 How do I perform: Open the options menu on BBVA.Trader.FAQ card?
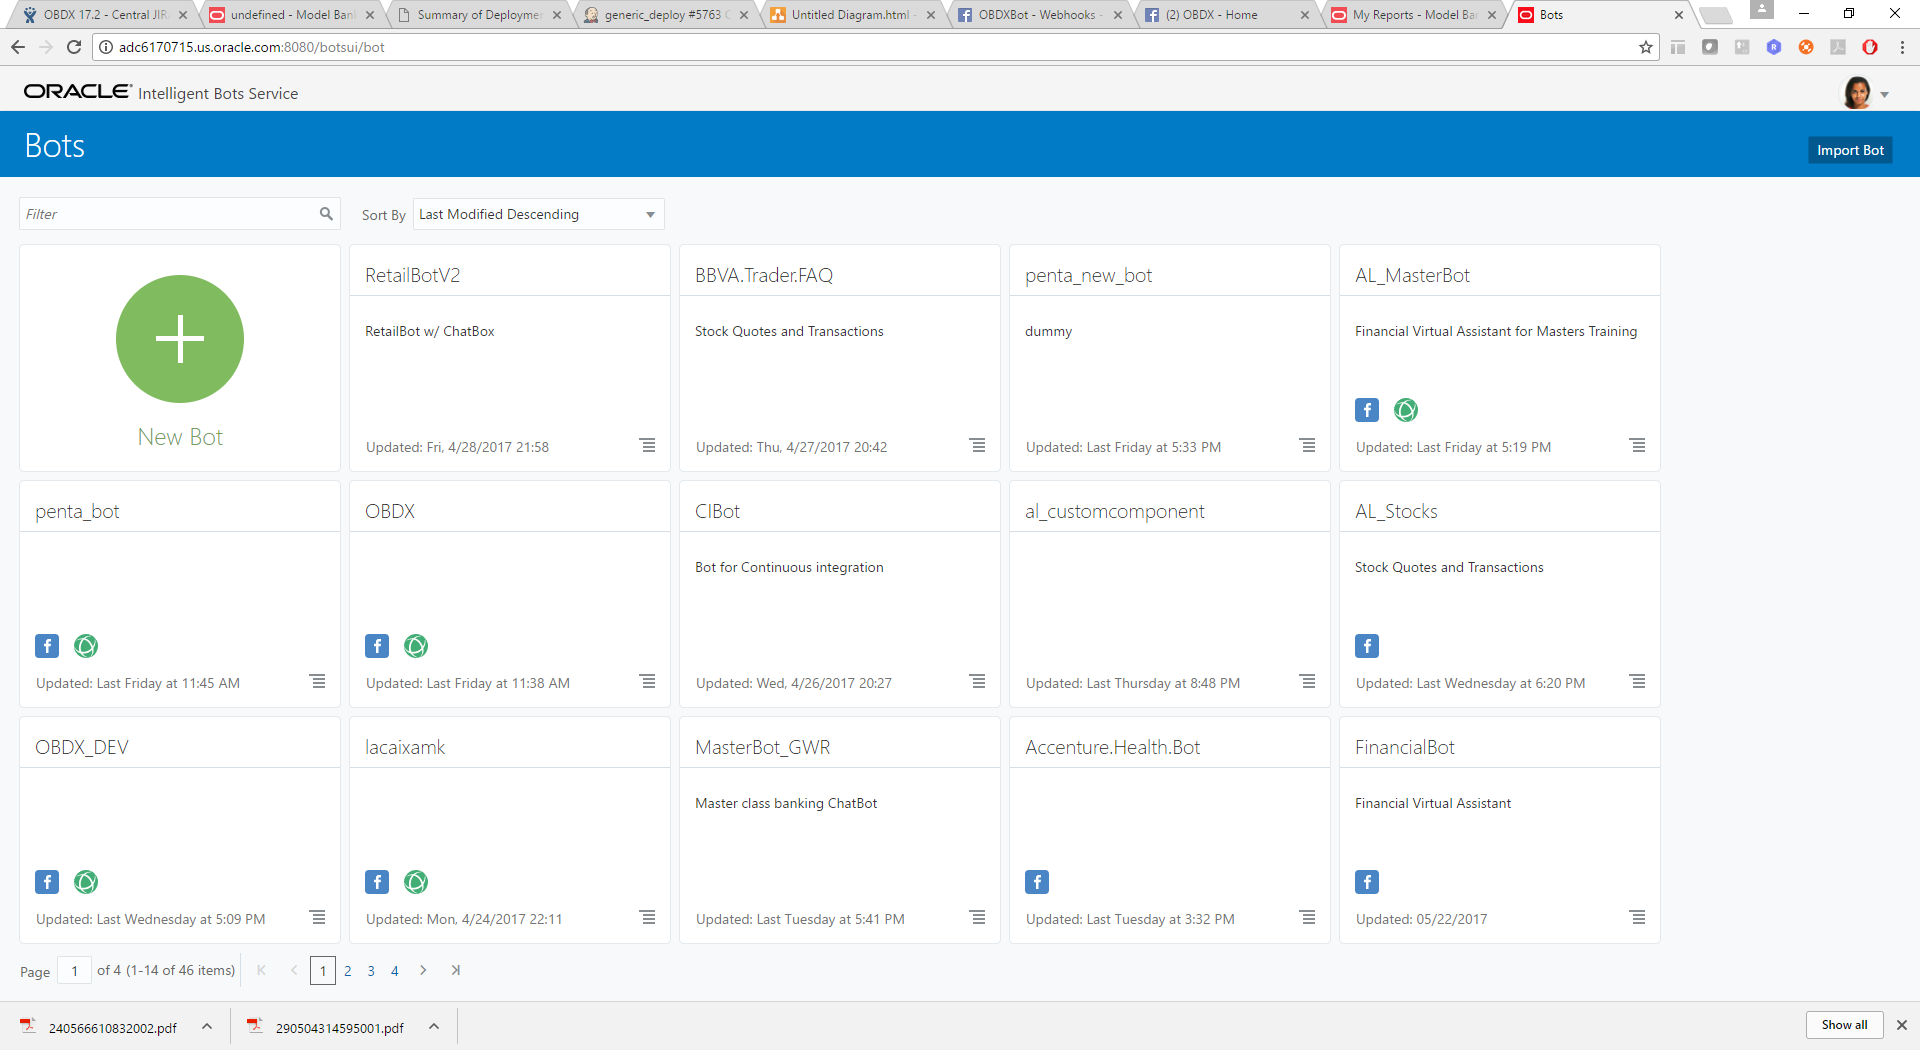[978, 445]
